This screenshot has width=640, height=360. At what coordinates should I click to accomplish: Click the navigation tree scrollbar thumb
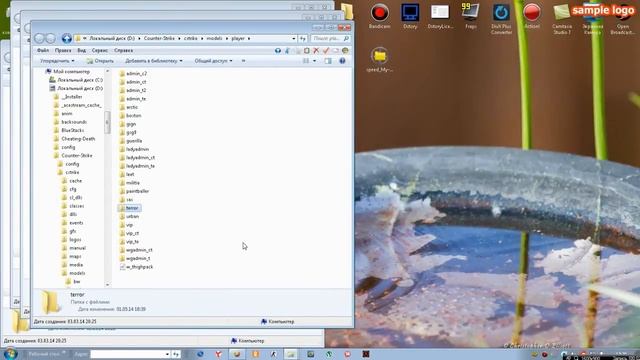(x=107, y=122)
